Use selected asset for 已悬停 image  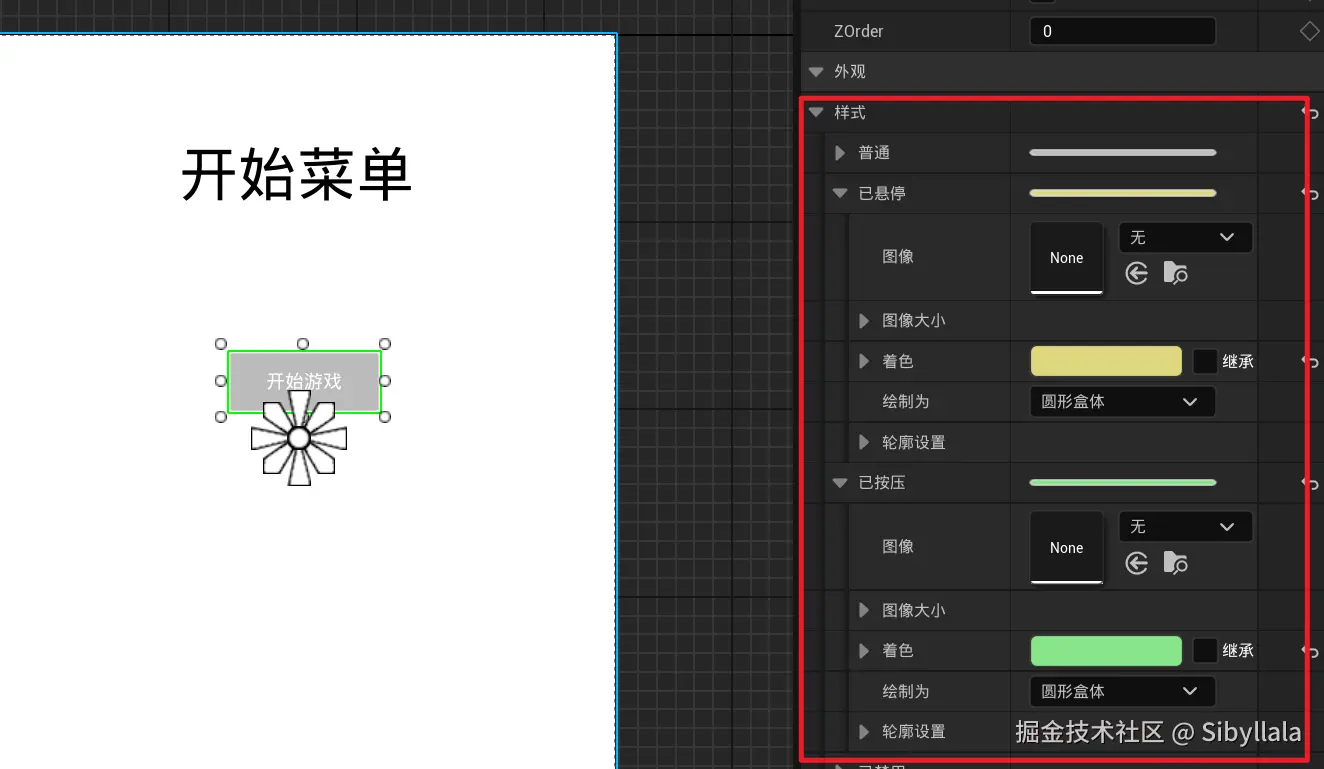pos(1137,273)
